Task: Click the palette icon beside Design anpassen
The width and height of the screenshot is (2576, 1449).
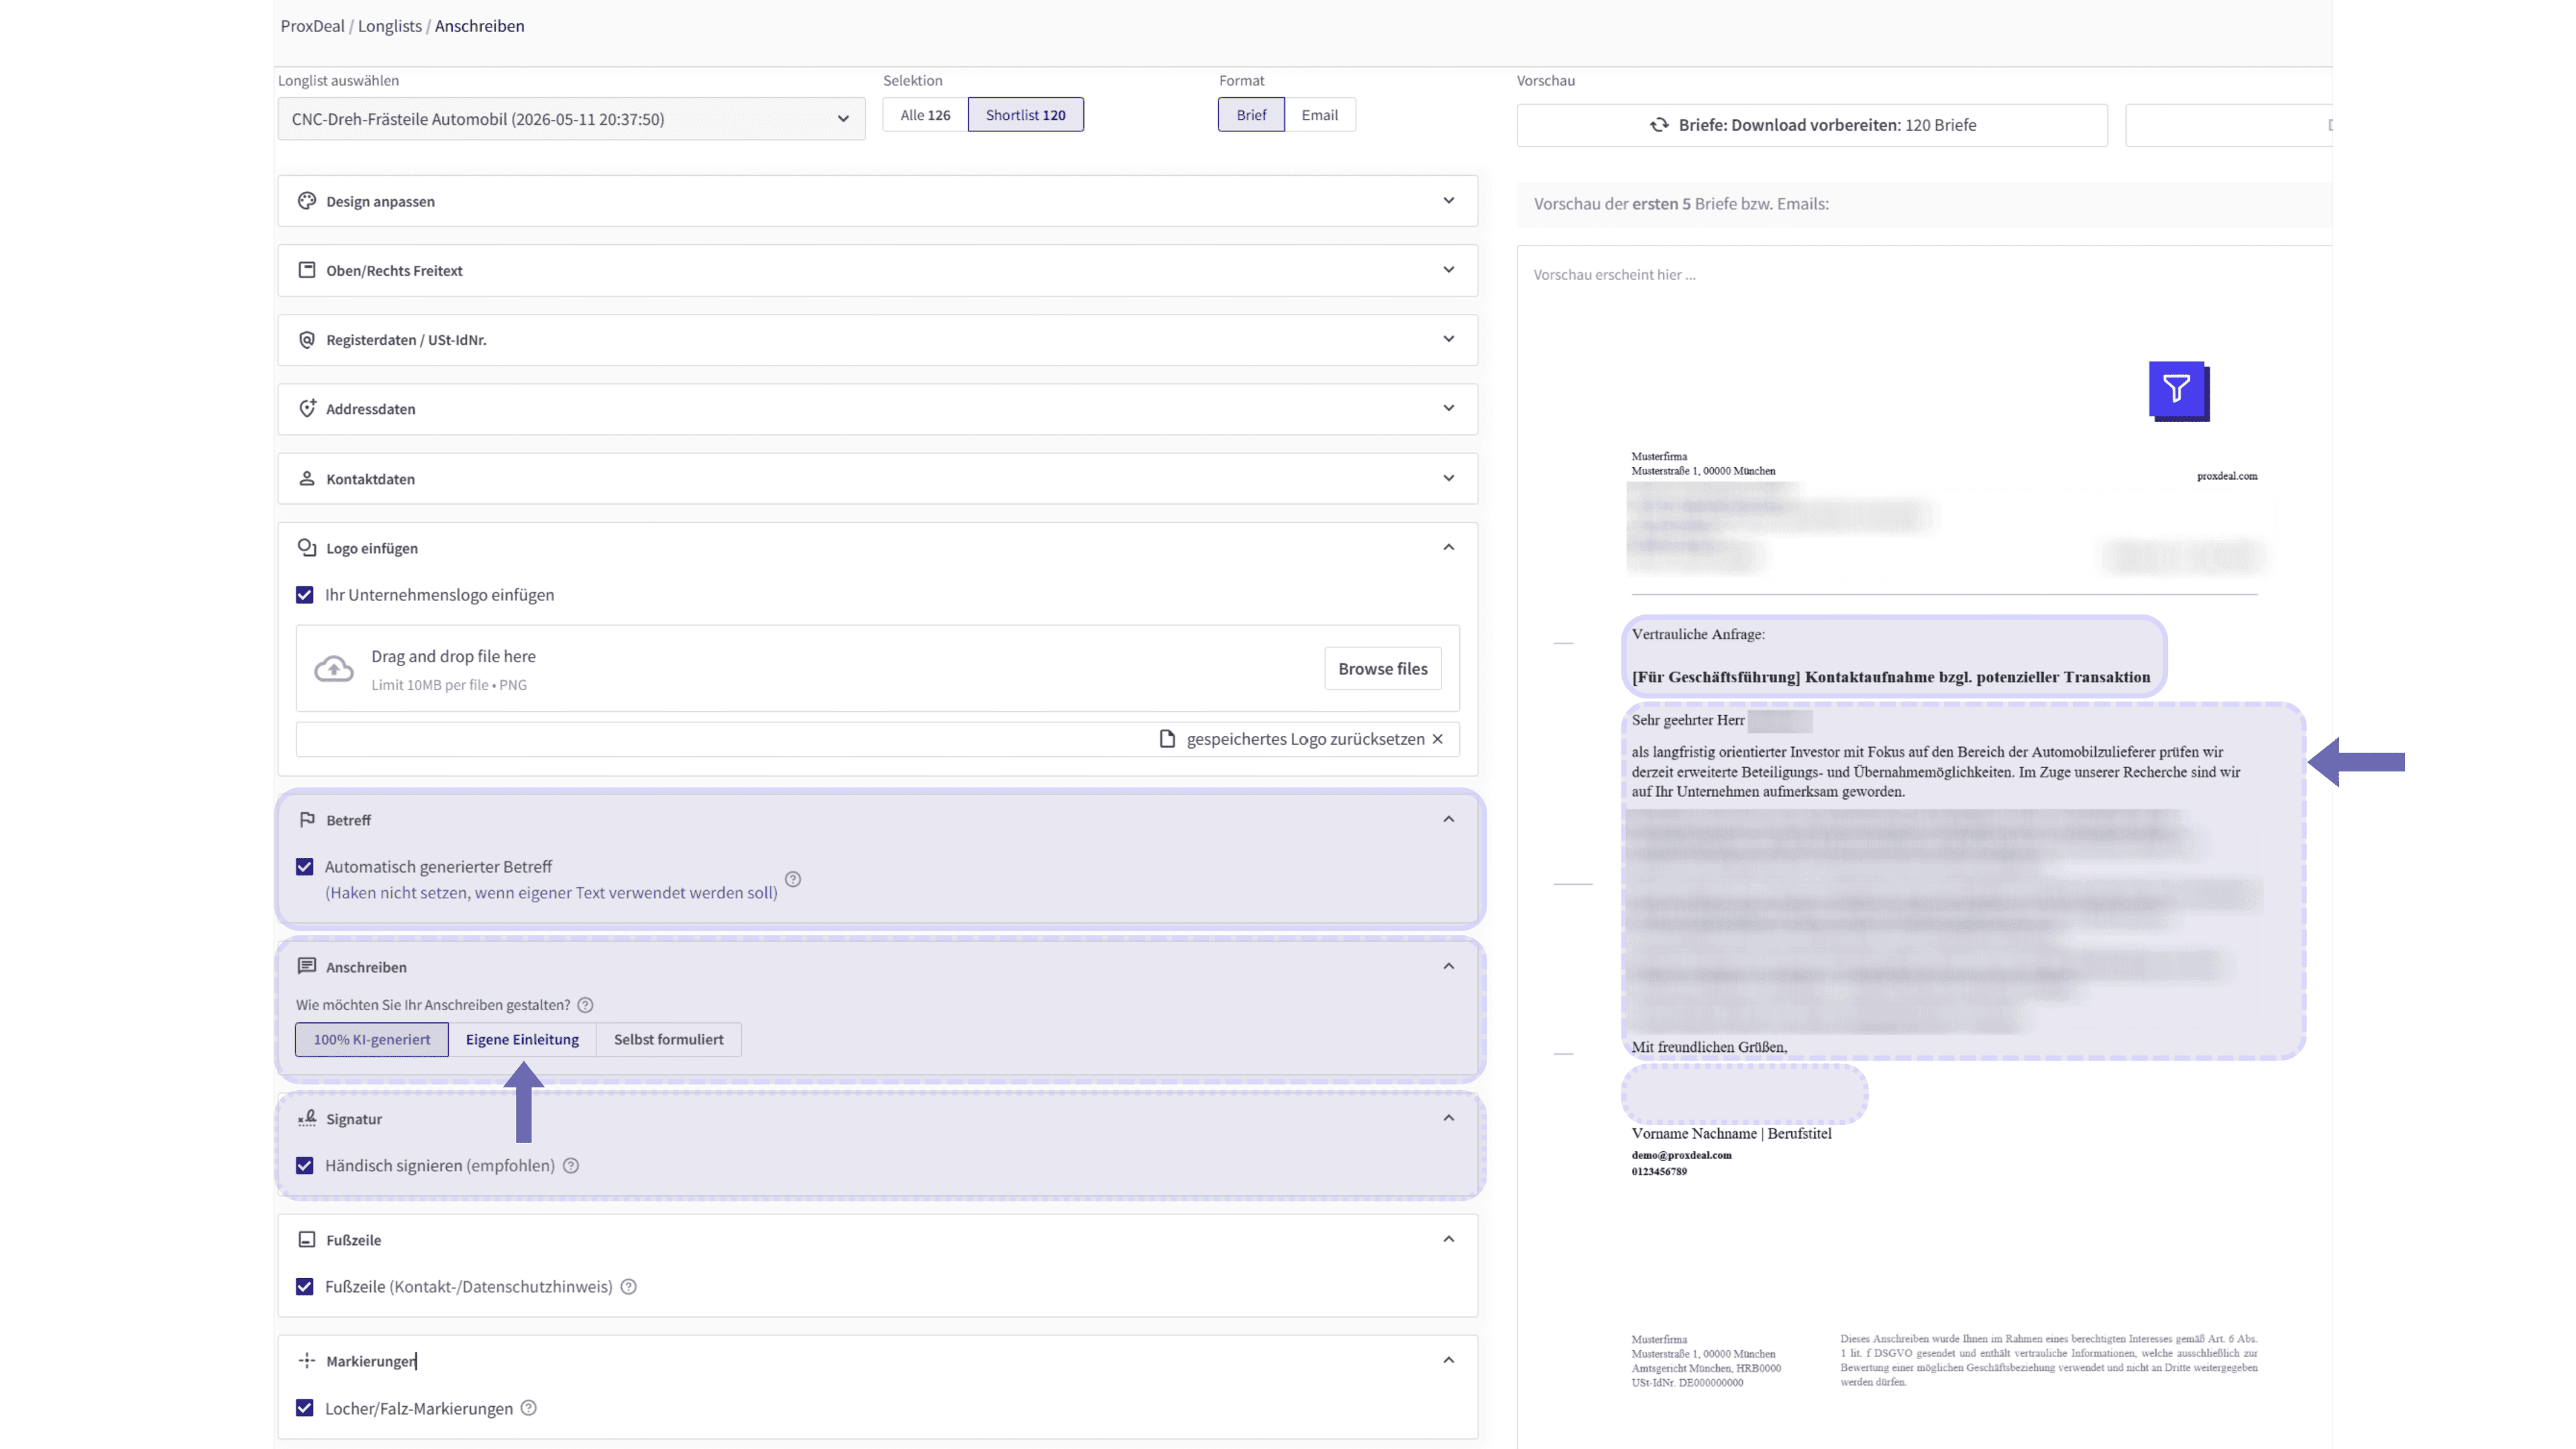Action: pos(307,201)
